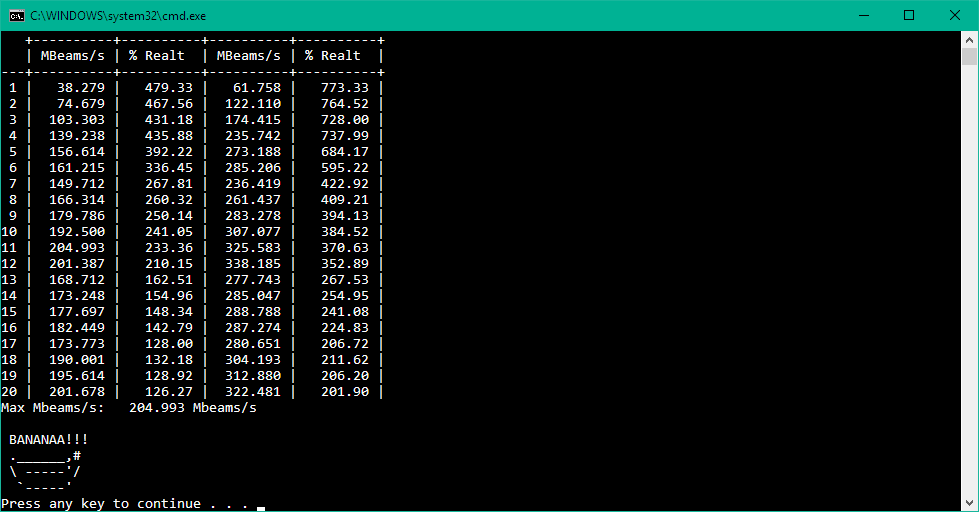979x512 pixels.
Task: Click the value 764.52
Action: tap(345, 104)
